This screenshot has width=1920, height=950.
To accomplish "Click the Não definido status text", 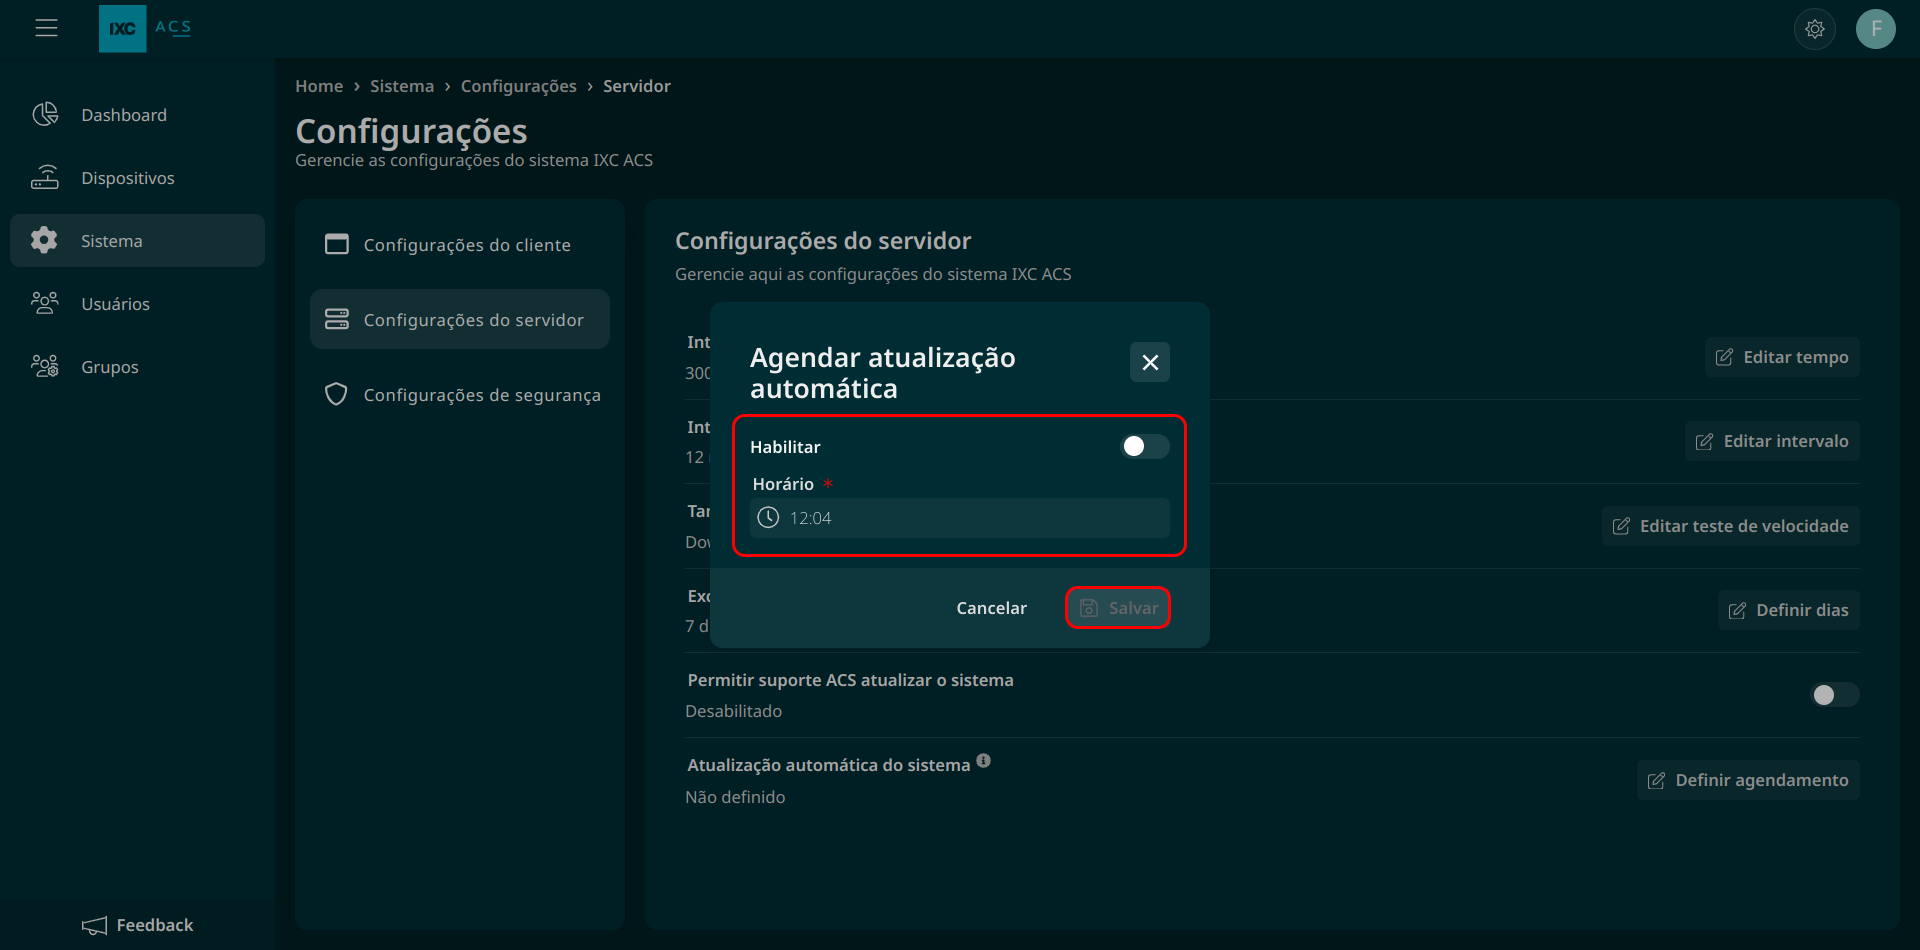I will (x=735, y=797).
